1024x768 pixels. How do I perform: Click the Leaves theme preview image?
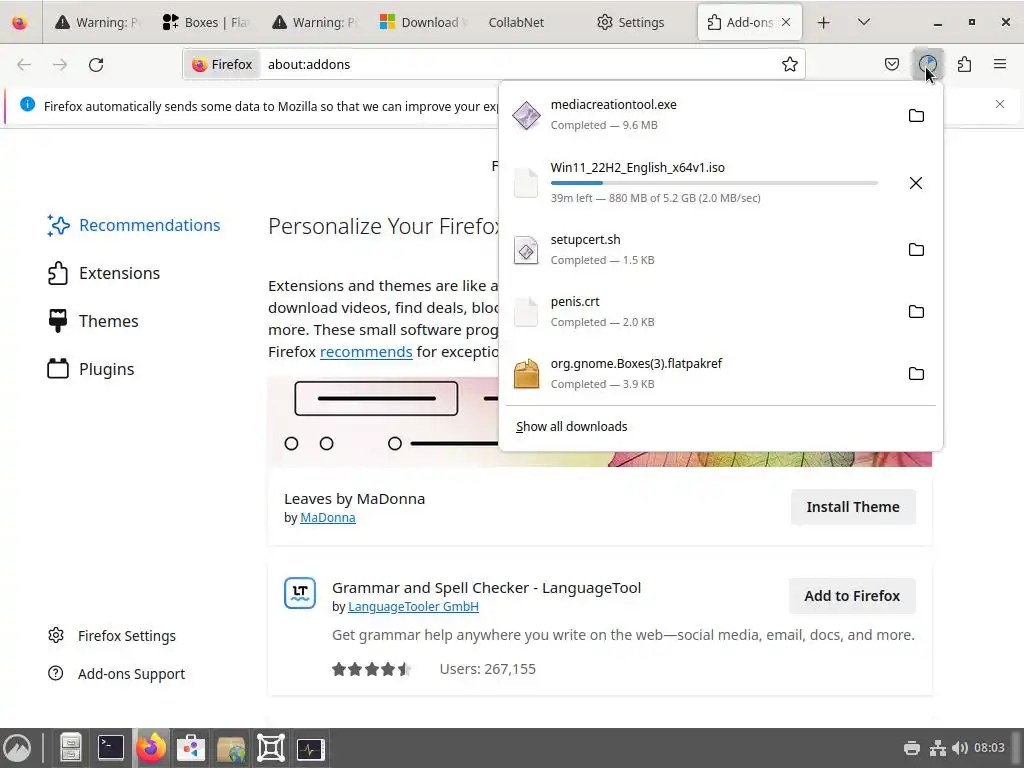pyautogui.click(x=385, y=421)
